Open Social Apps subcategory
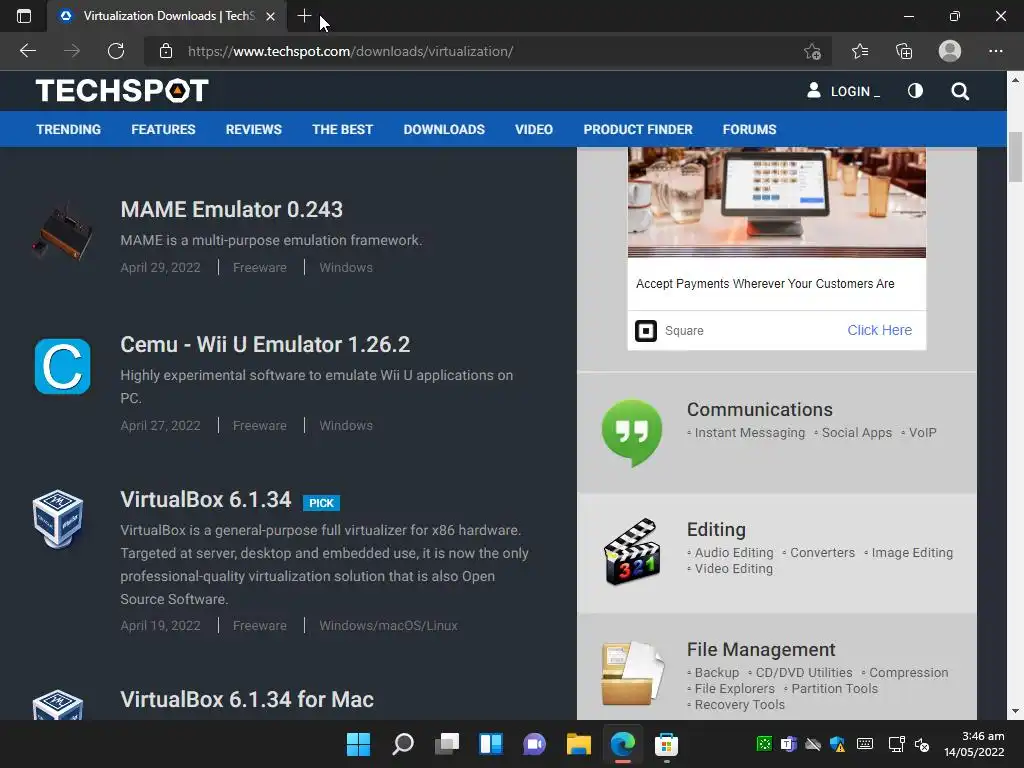 point(856,433)
